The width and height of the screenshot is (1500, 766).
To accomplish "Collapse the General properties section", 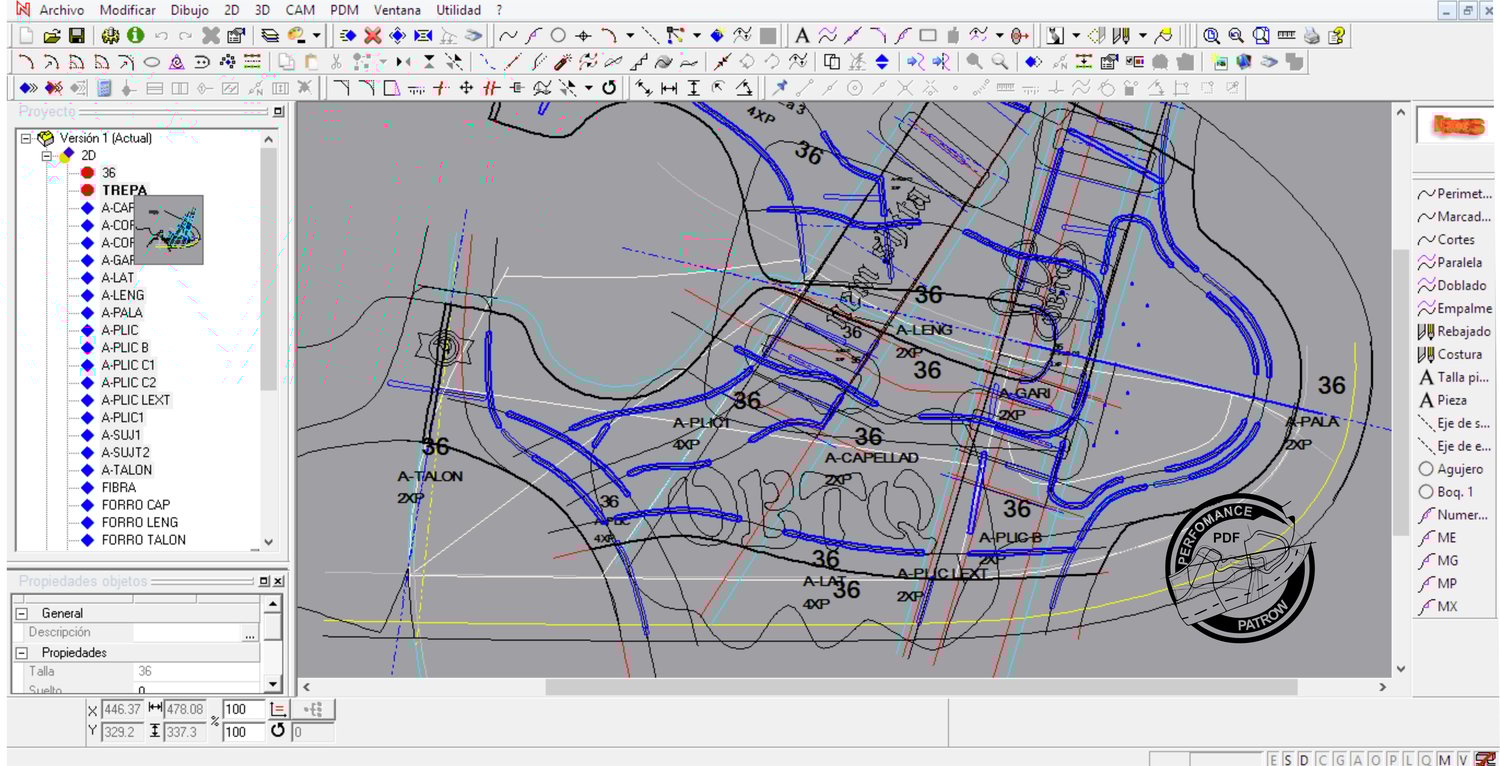I will [21, 613].
